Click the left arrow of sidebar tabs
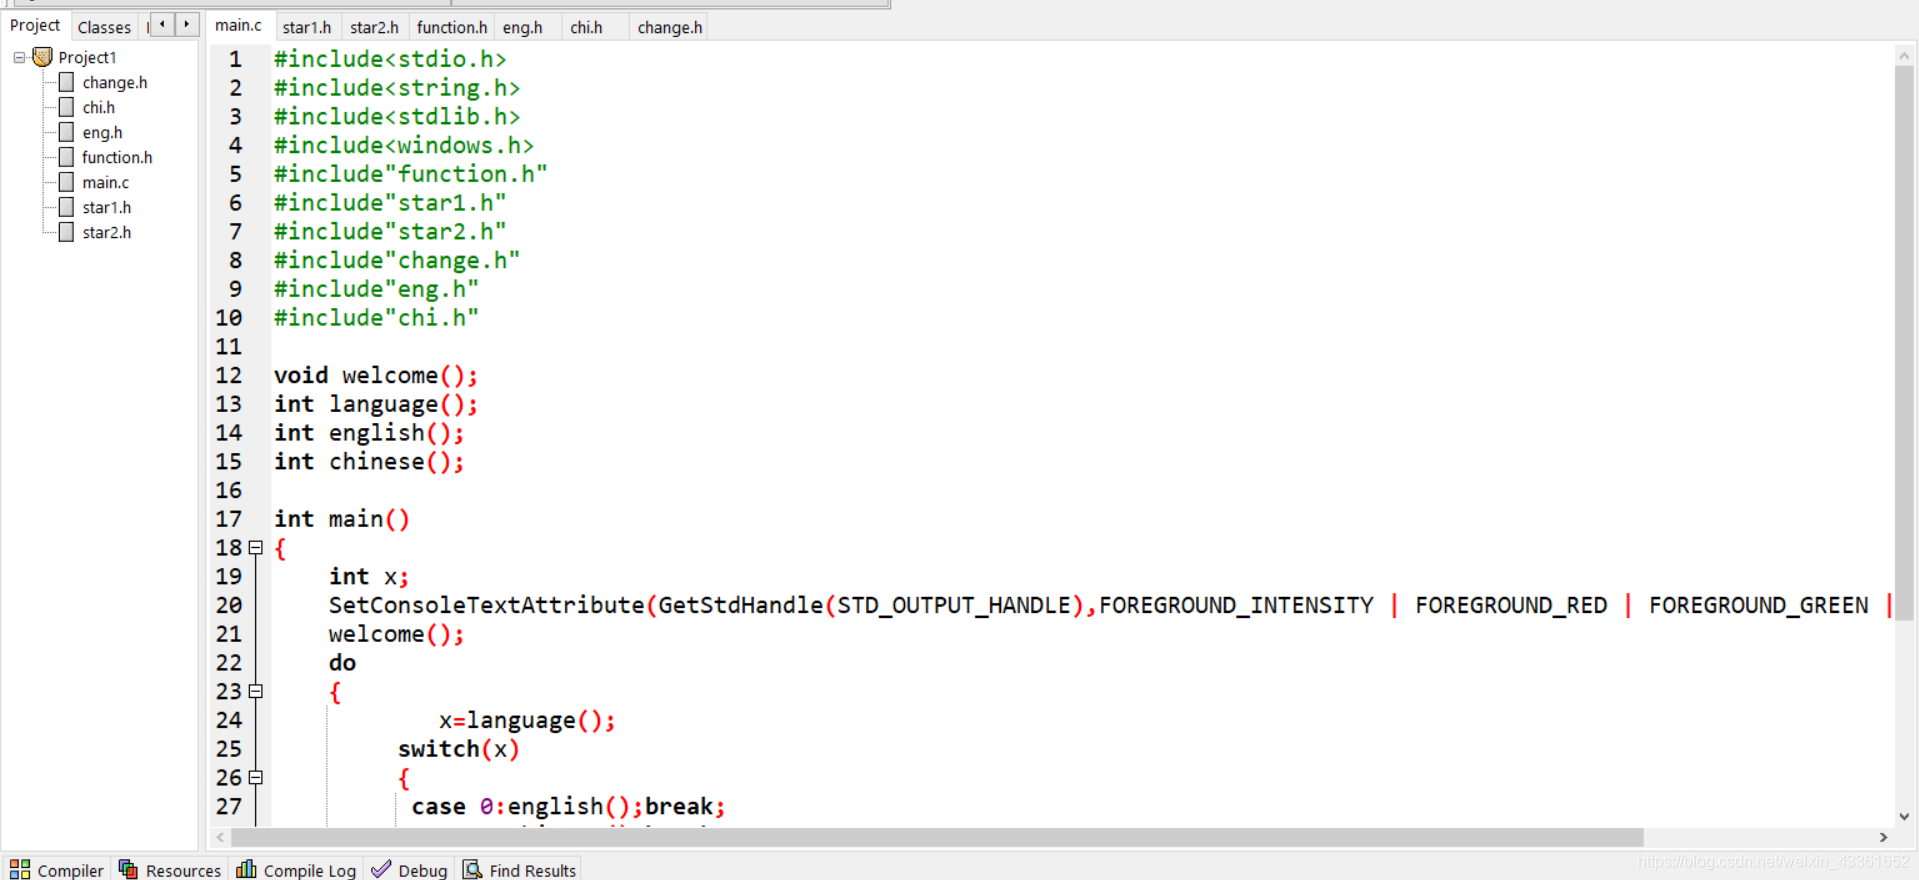This screenshot has height=880, width=1919. [162, 24]
